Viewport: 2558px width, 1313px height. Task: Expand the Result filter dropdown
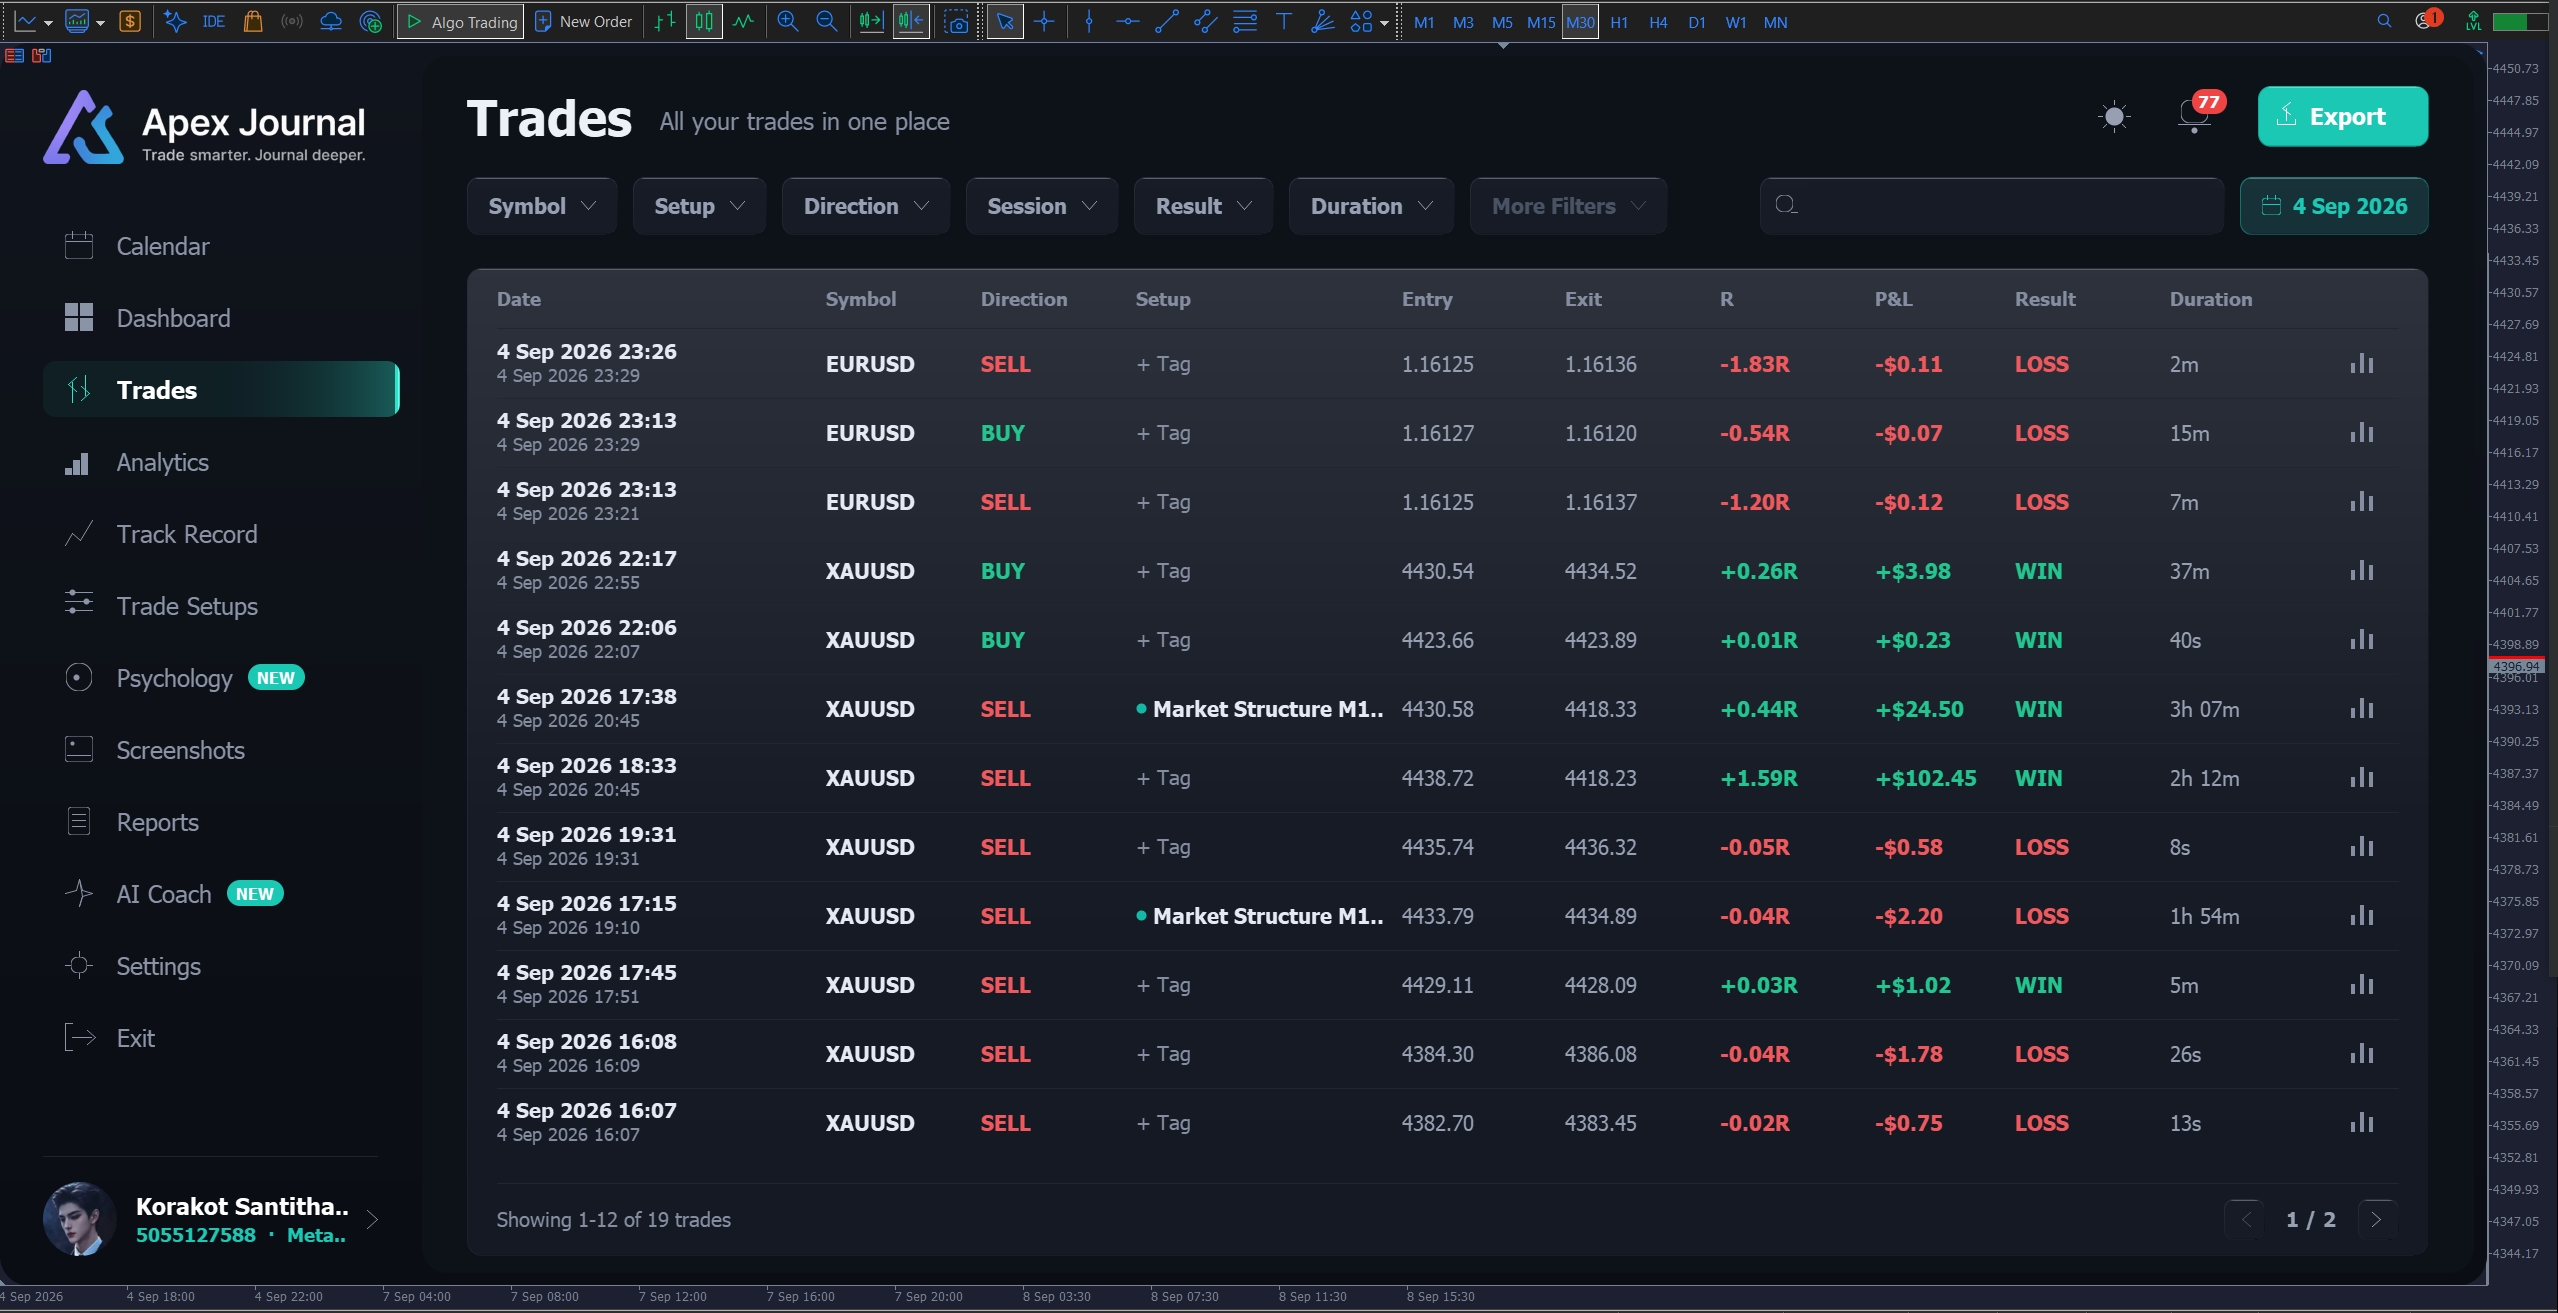point(1203,206)
